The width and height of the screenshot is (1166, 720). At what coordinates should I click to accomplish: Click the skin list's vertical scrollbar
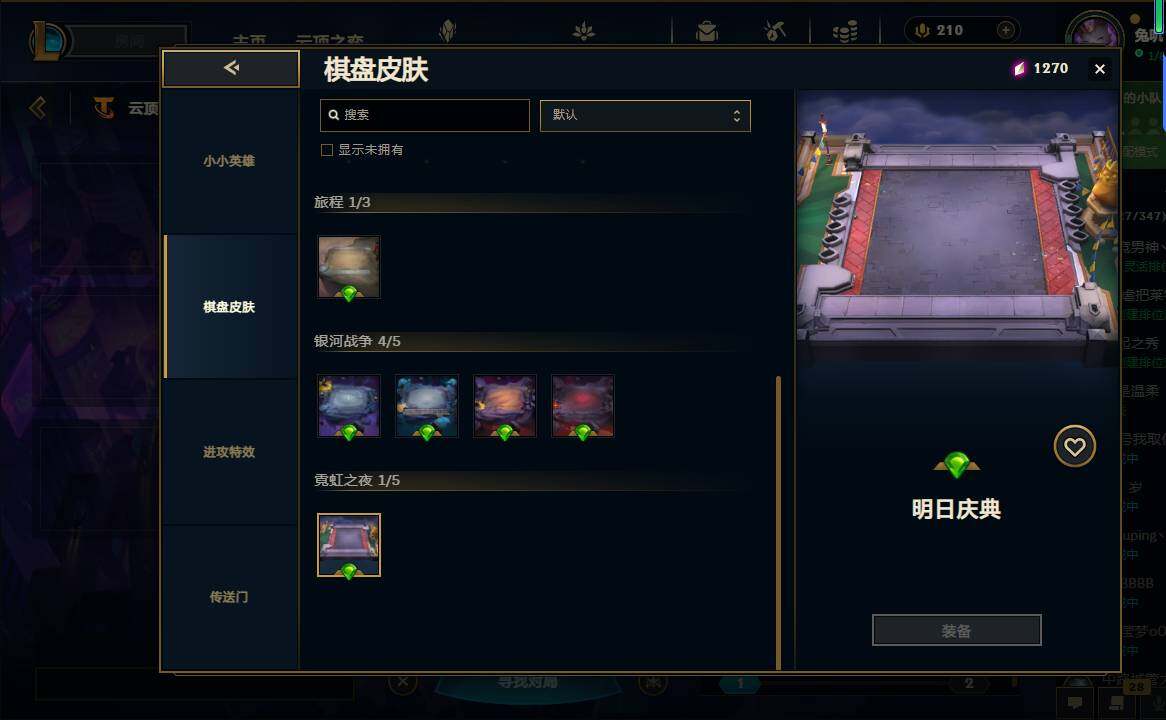[779, 522]
